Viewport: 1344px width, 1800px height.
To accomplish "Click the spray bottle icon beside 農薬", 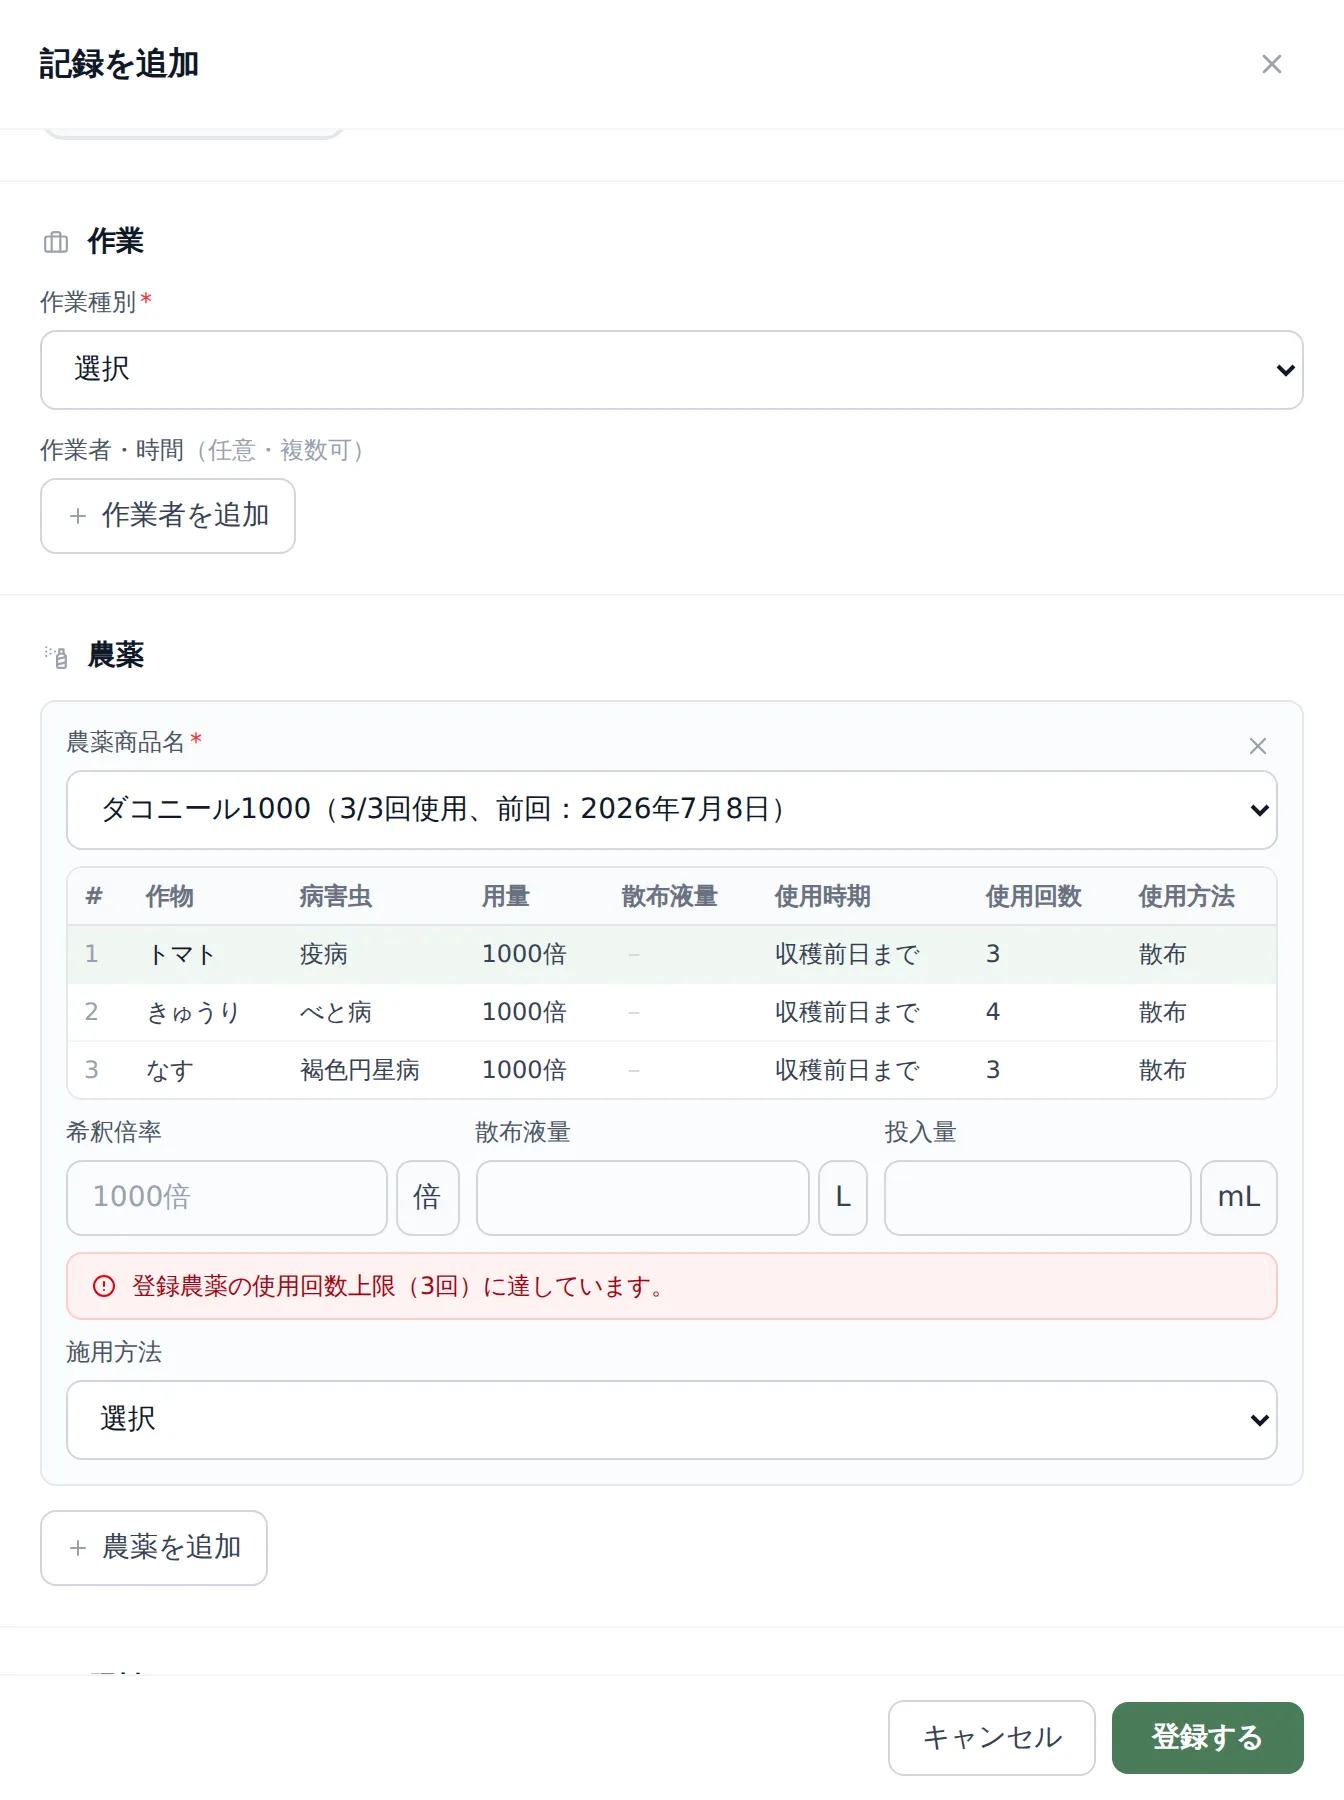I will (56, 656).
